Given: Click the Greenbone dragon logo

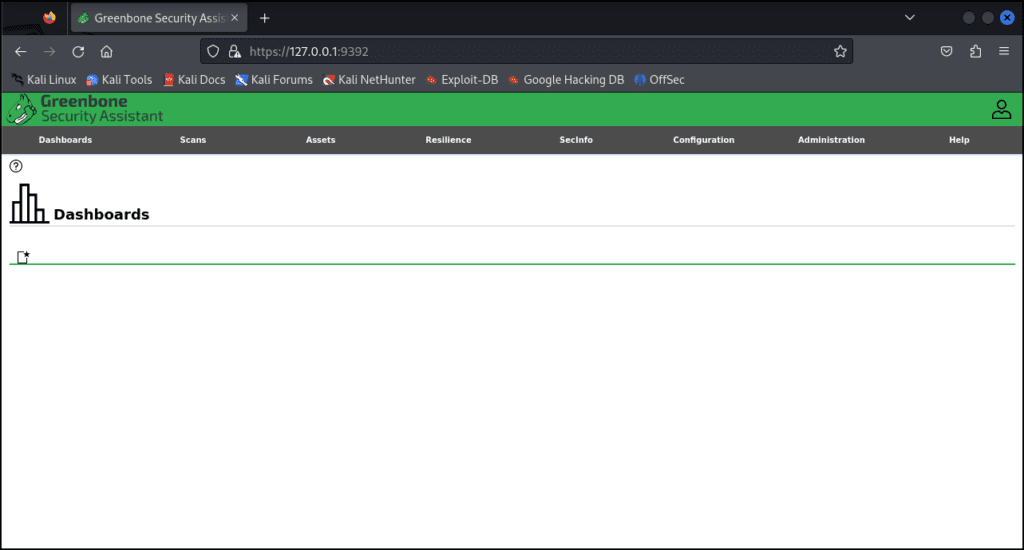Looking at the screenshot, I should pos(21,109).
